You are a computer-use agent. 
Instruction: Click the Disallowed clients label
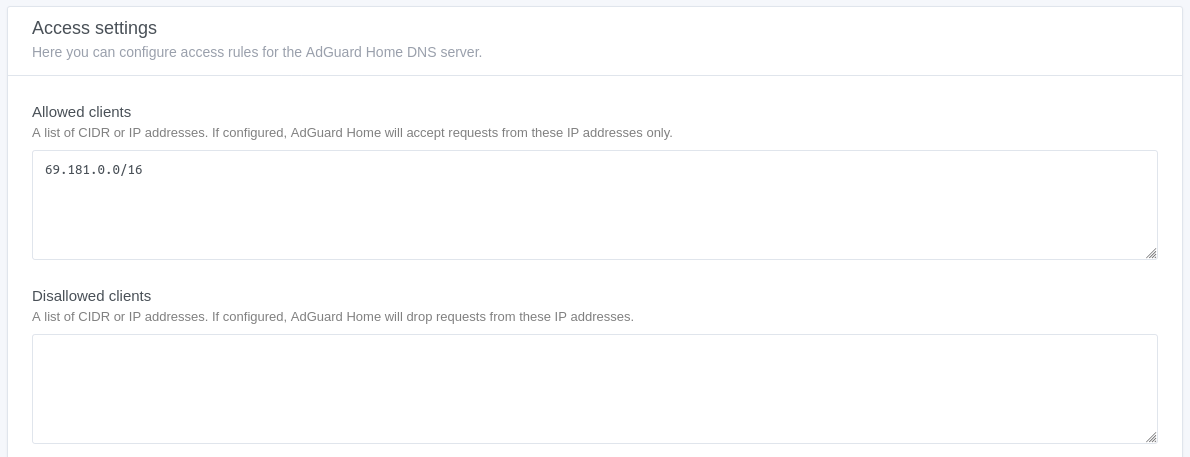click(91, 296)
